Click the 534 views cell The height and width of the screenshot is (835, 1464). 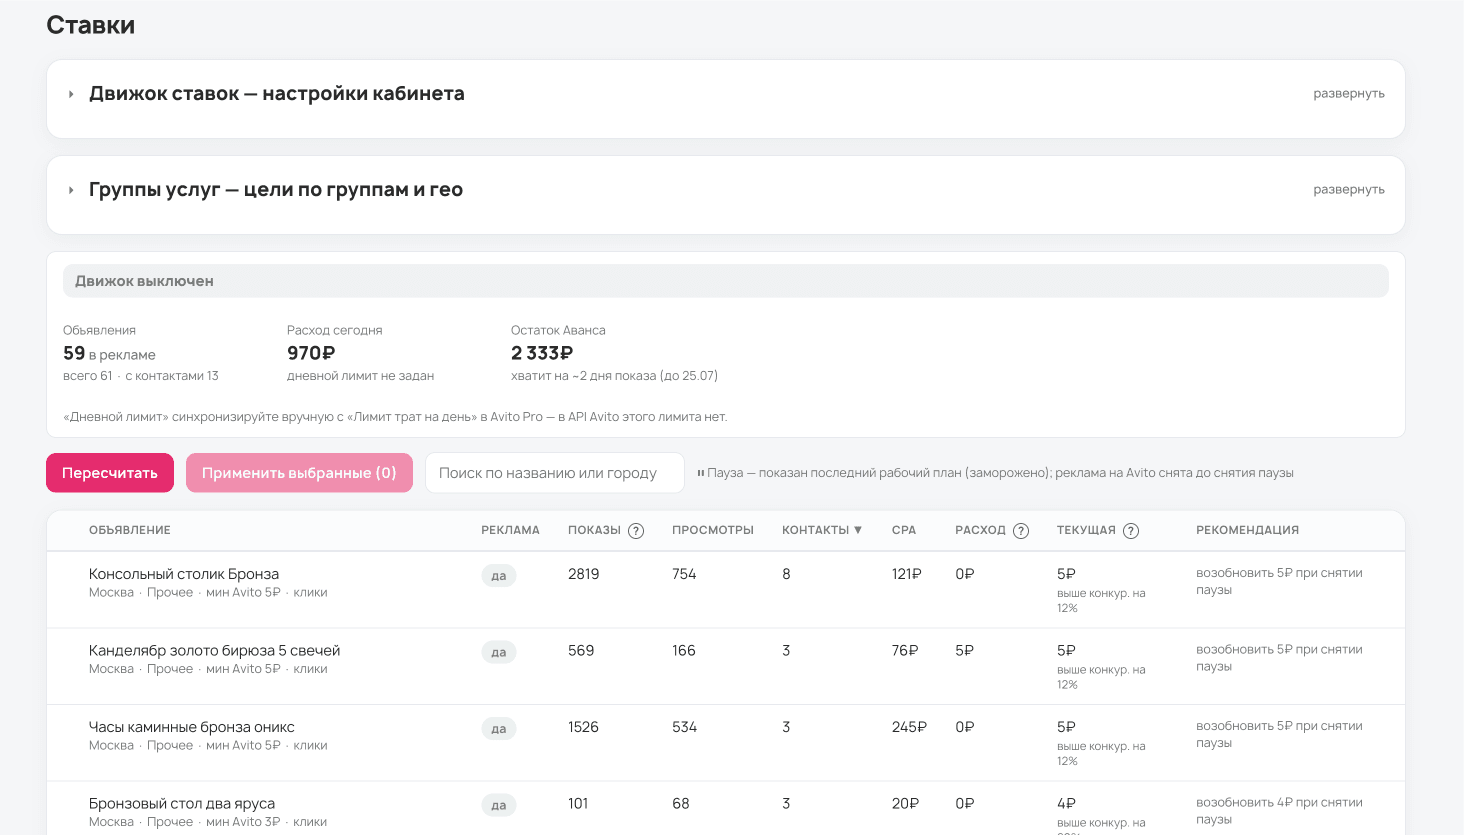pos(685,727)
